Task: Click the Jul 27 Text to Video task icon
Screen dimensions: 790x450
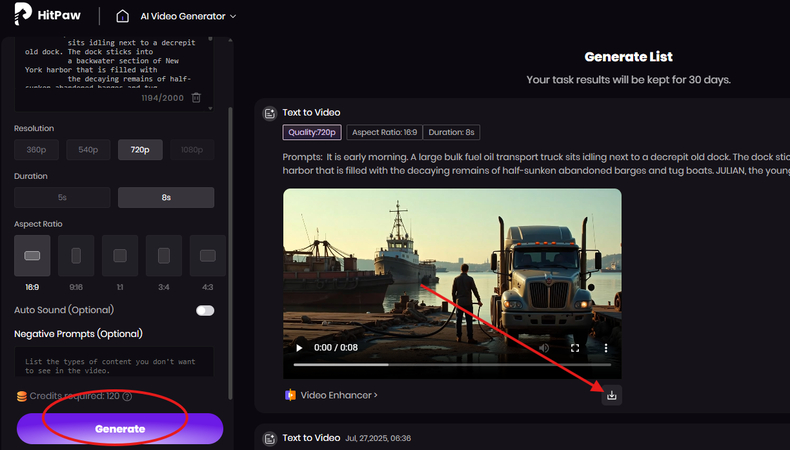Action: click(270, 438)
